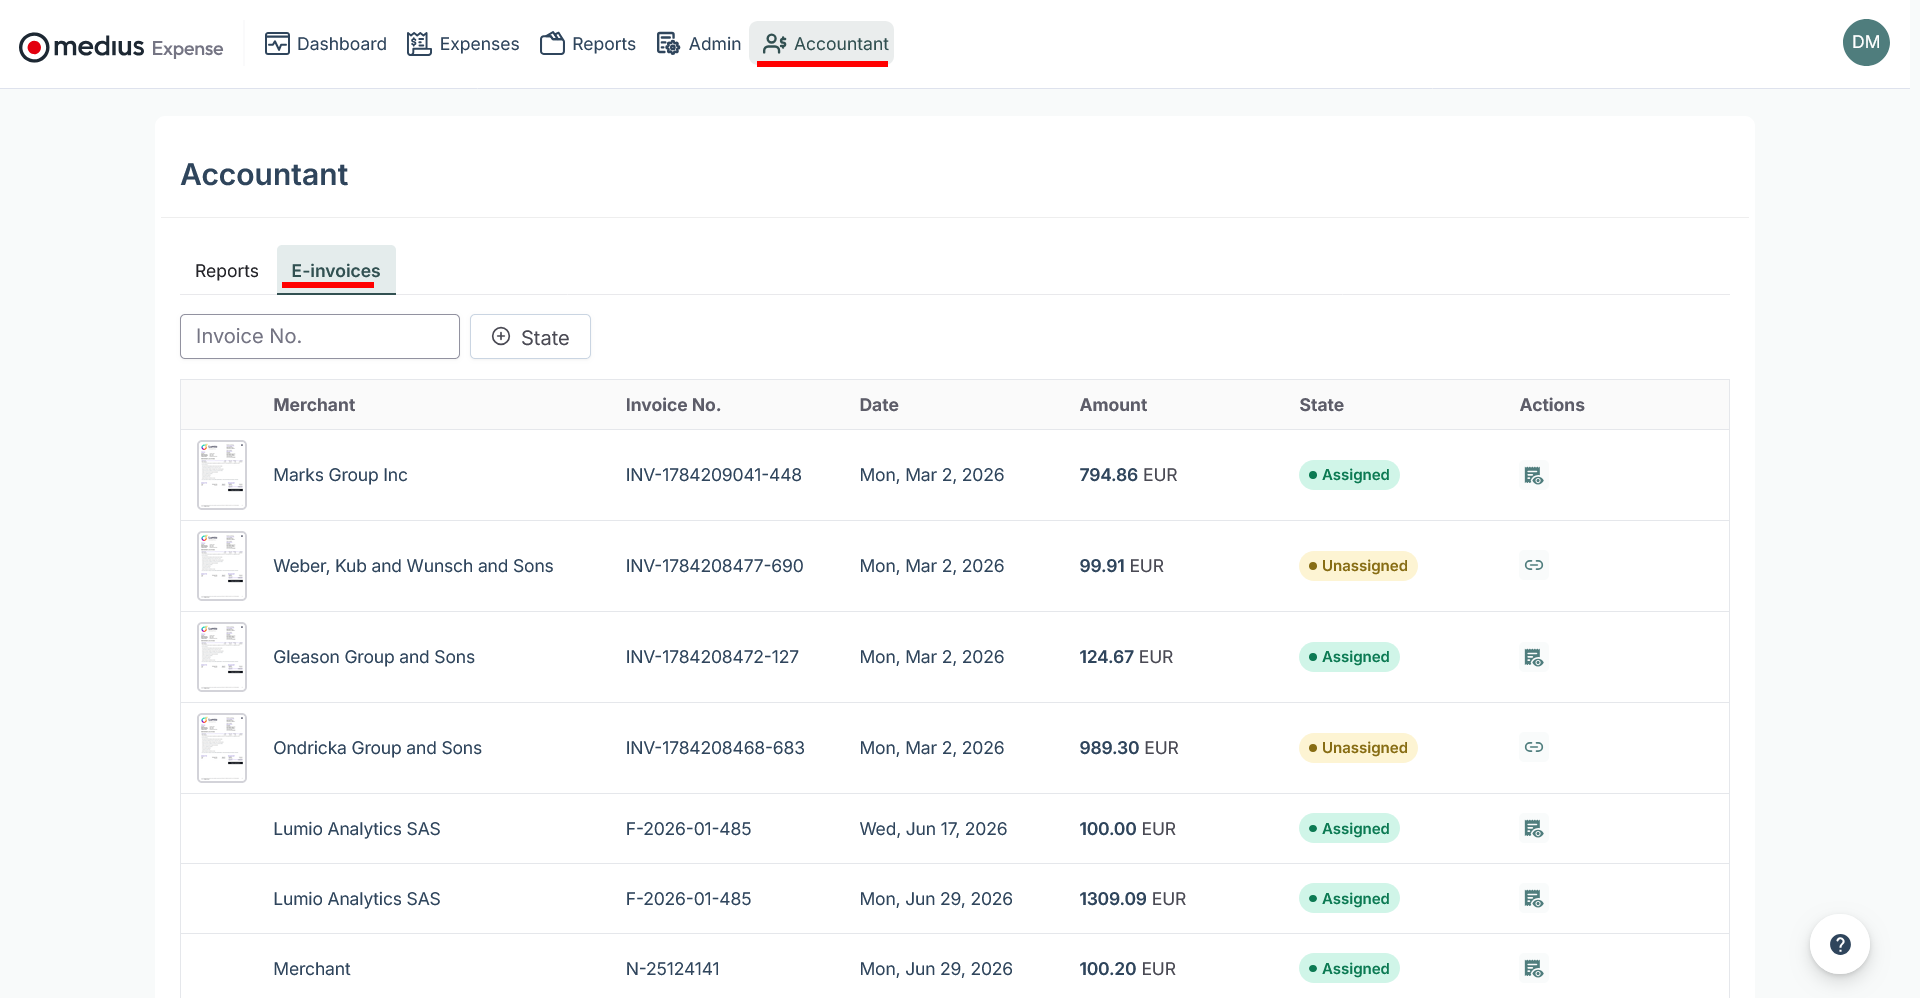
Task: Open the view expense icon for Marks Group Inc
Action: click(x=1533, y=475)
